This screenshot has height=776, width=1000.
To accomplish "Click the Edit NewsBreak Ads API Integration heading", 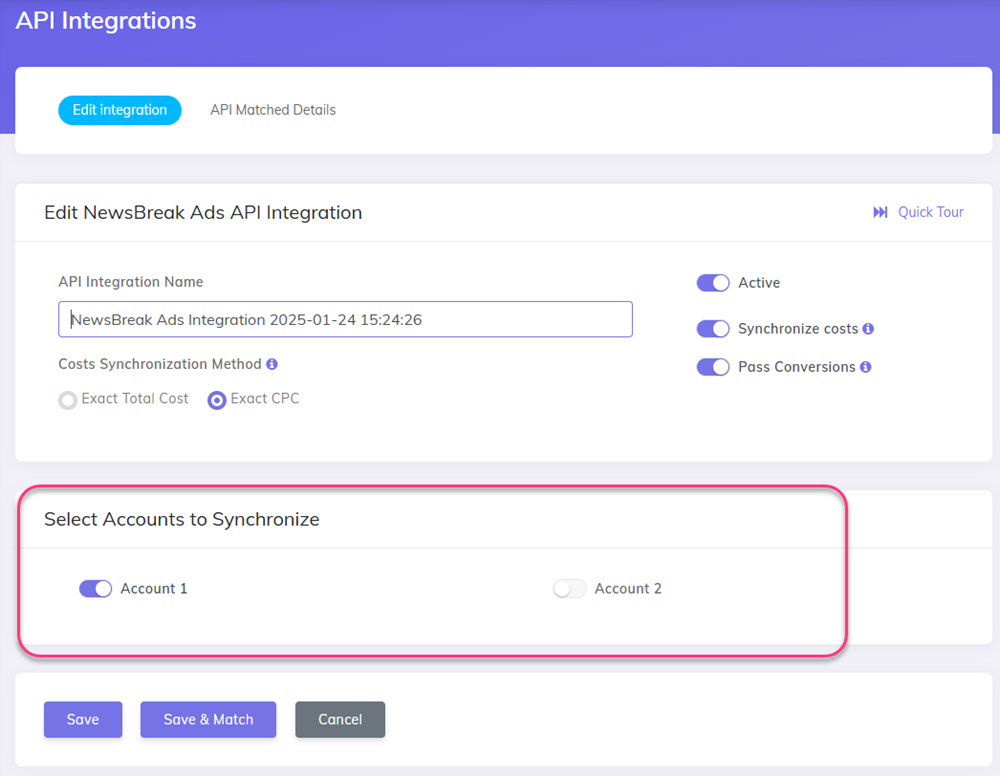I will (203, 212).
